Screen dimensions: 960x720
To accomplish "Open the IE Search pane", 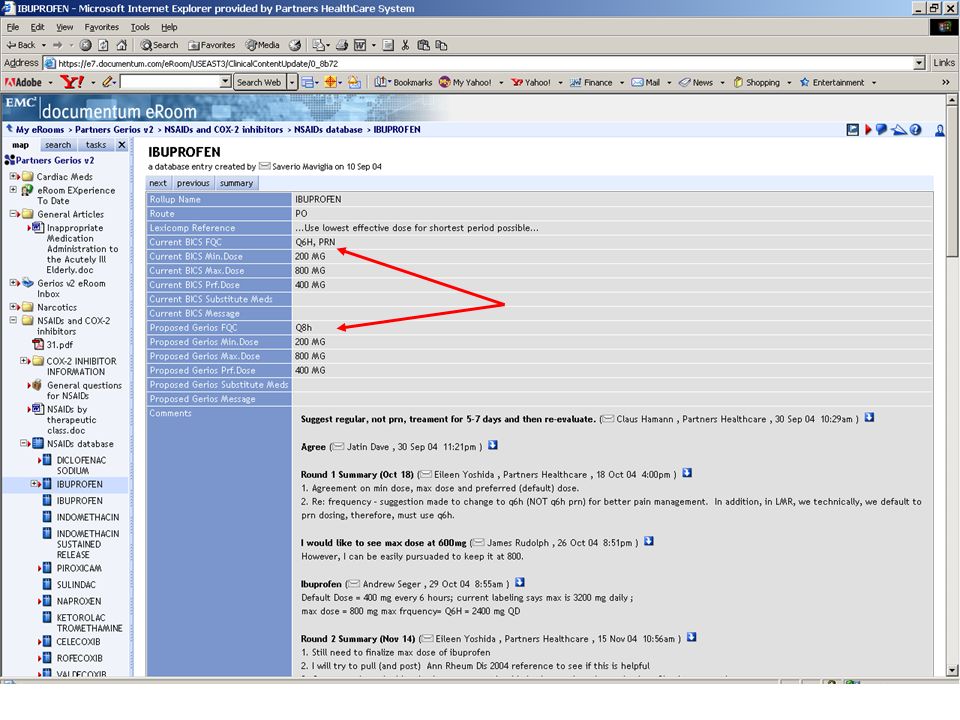I will 159,45.
